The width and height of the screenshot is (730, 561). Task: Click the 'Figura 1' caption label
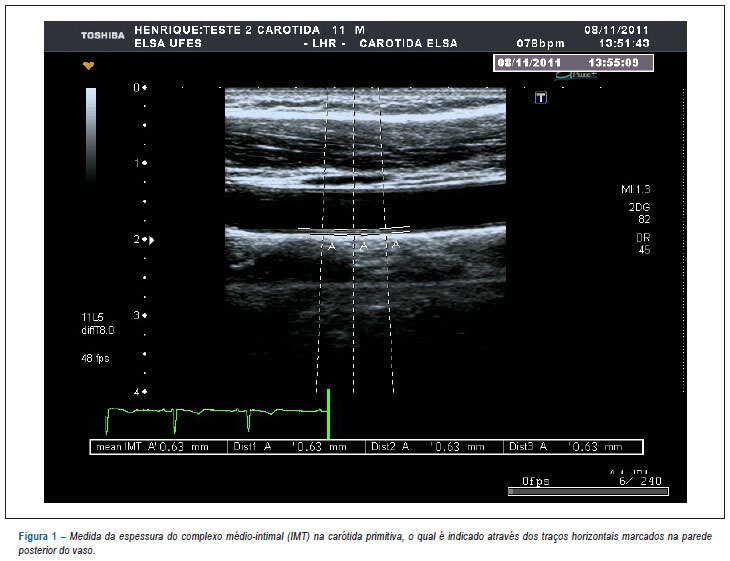coord(37,536)
